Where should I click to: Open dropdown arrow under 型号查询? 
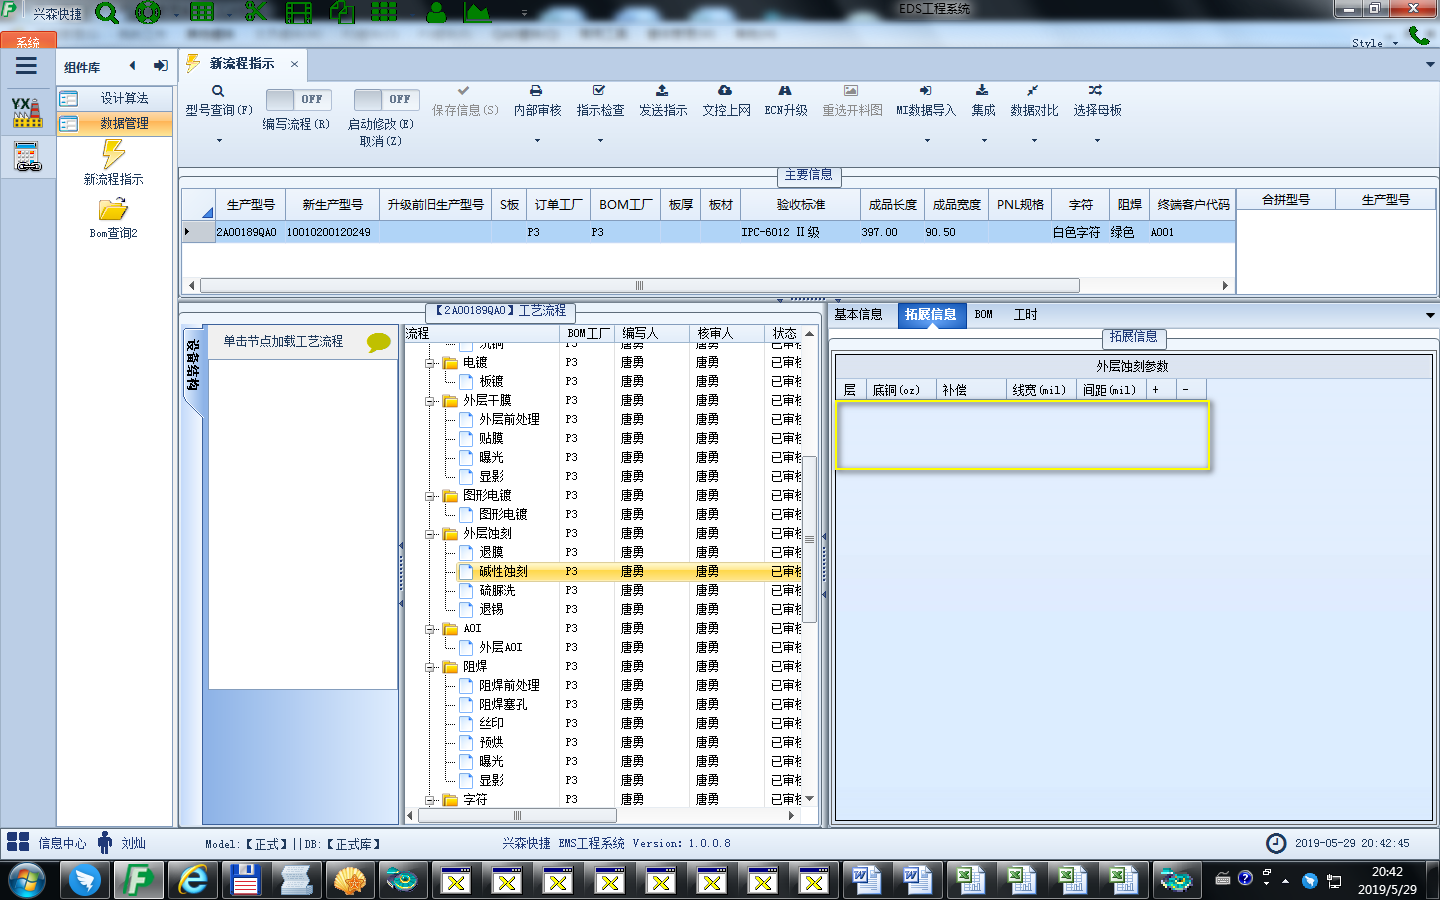pos(219,141)
